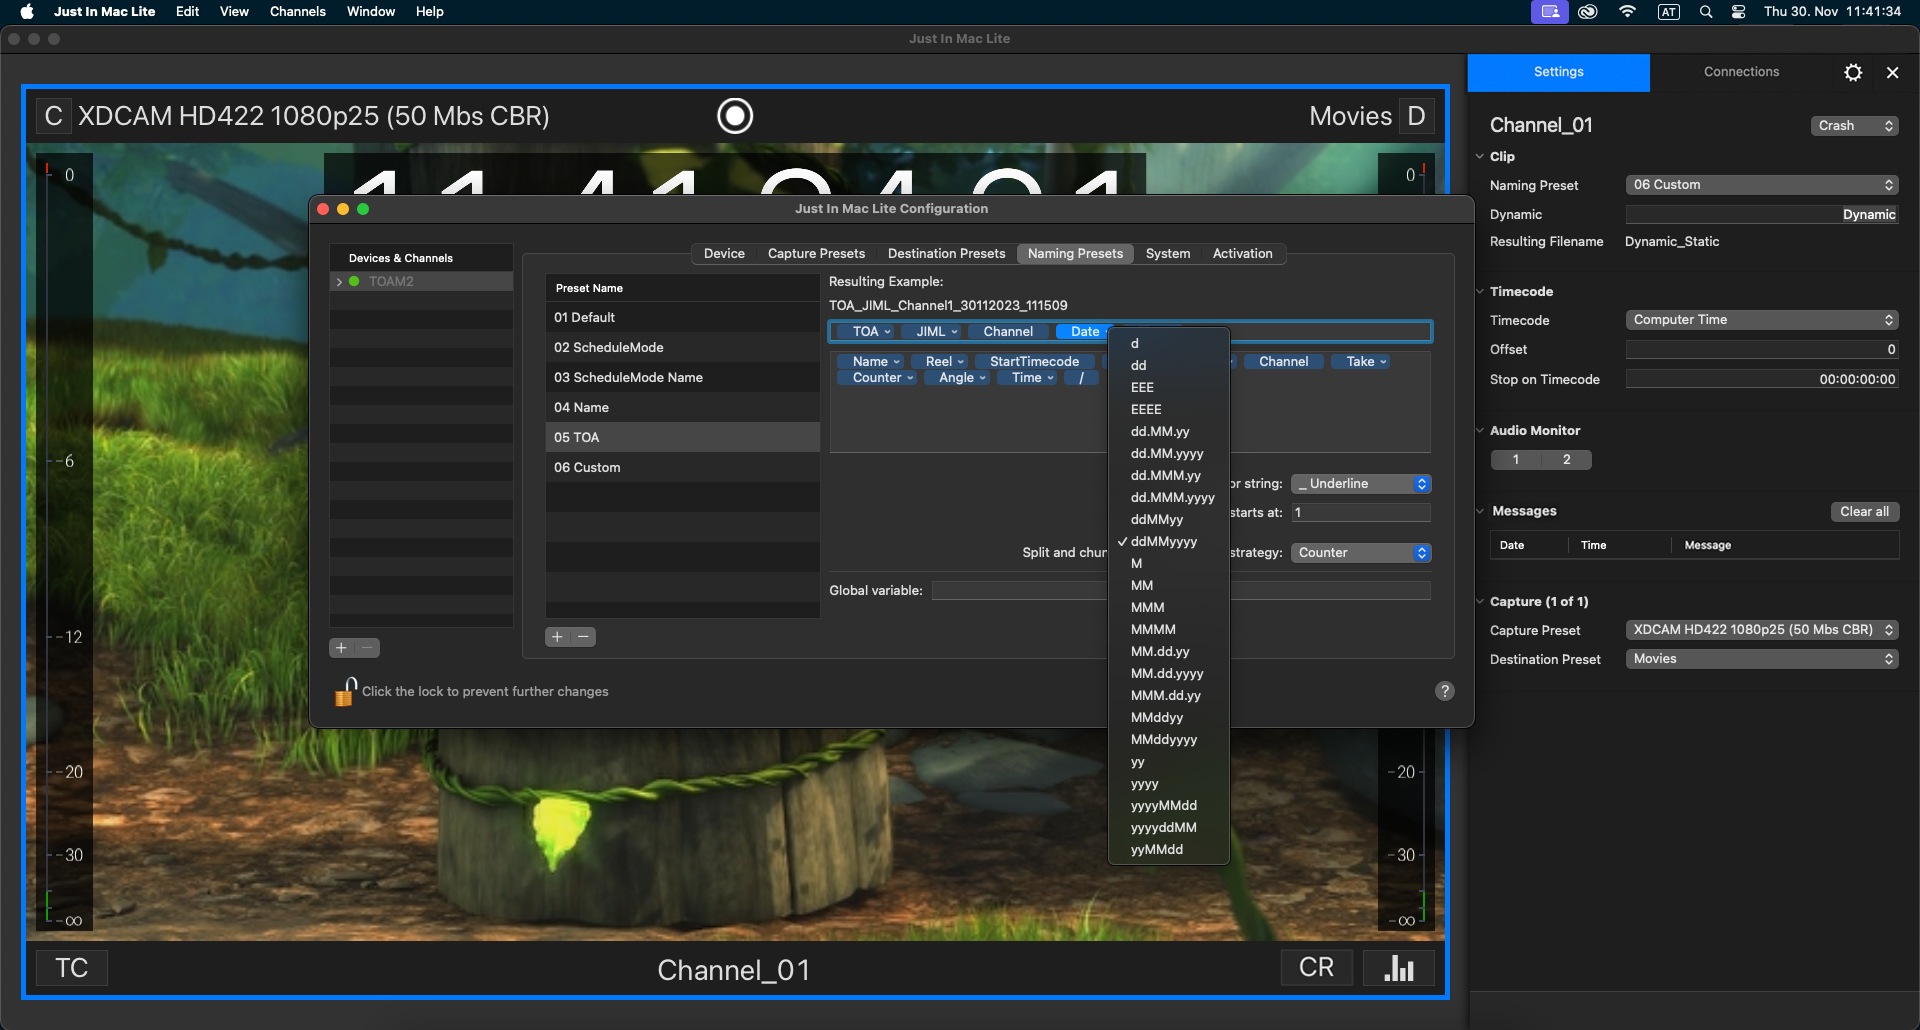Click the Dynamic clip name field
This screenshot has height=1030, width=1920.
[1762, 215]
